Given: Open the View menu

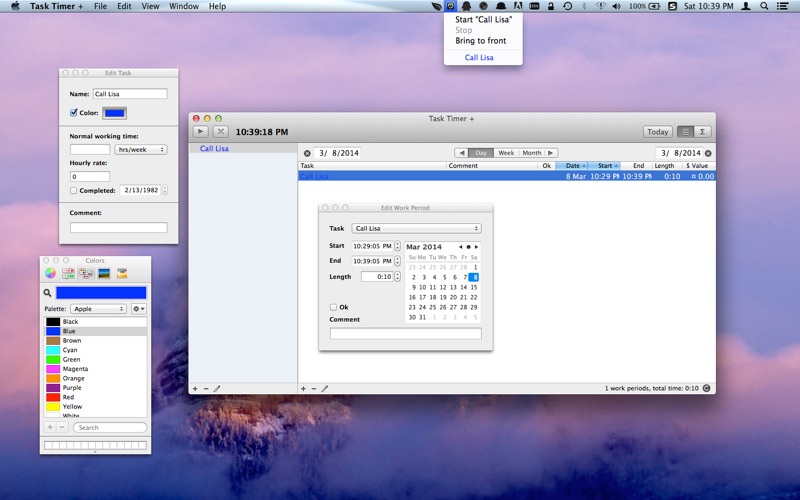Looking at the screenshot, I should (x=150, y=6).
